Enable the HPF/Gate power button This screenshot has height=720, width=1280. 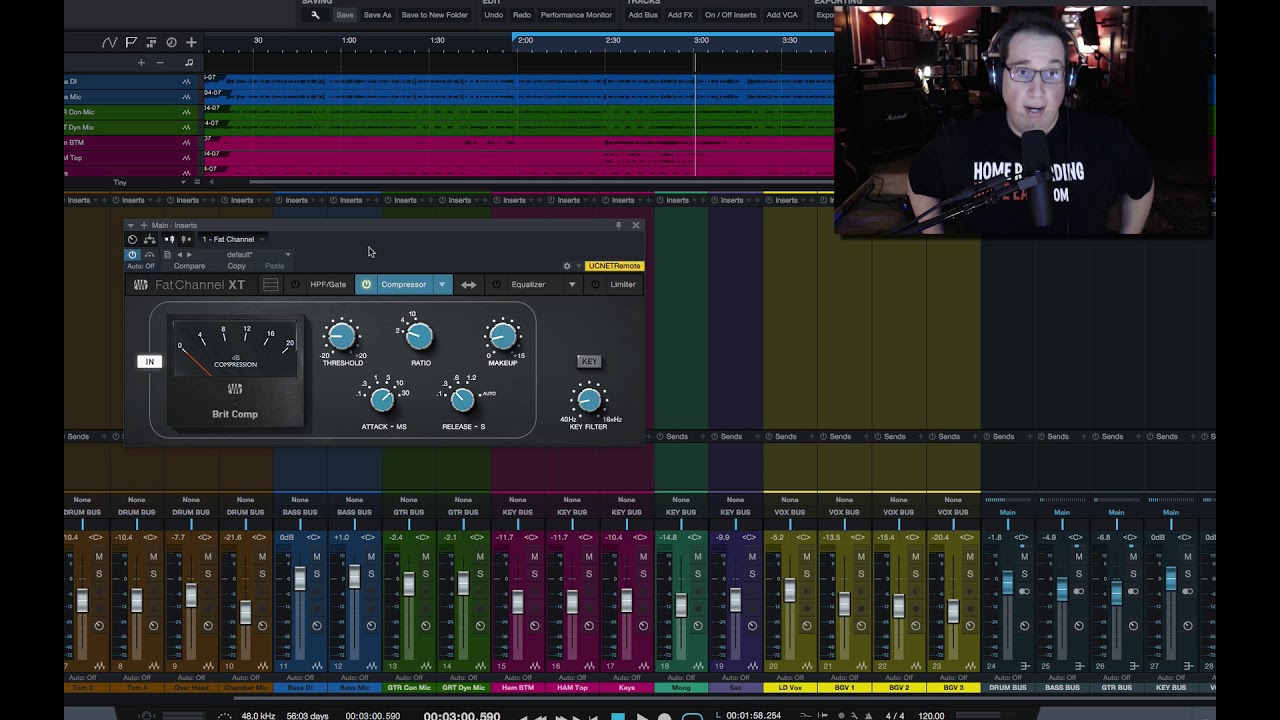[x=295, y=285]
